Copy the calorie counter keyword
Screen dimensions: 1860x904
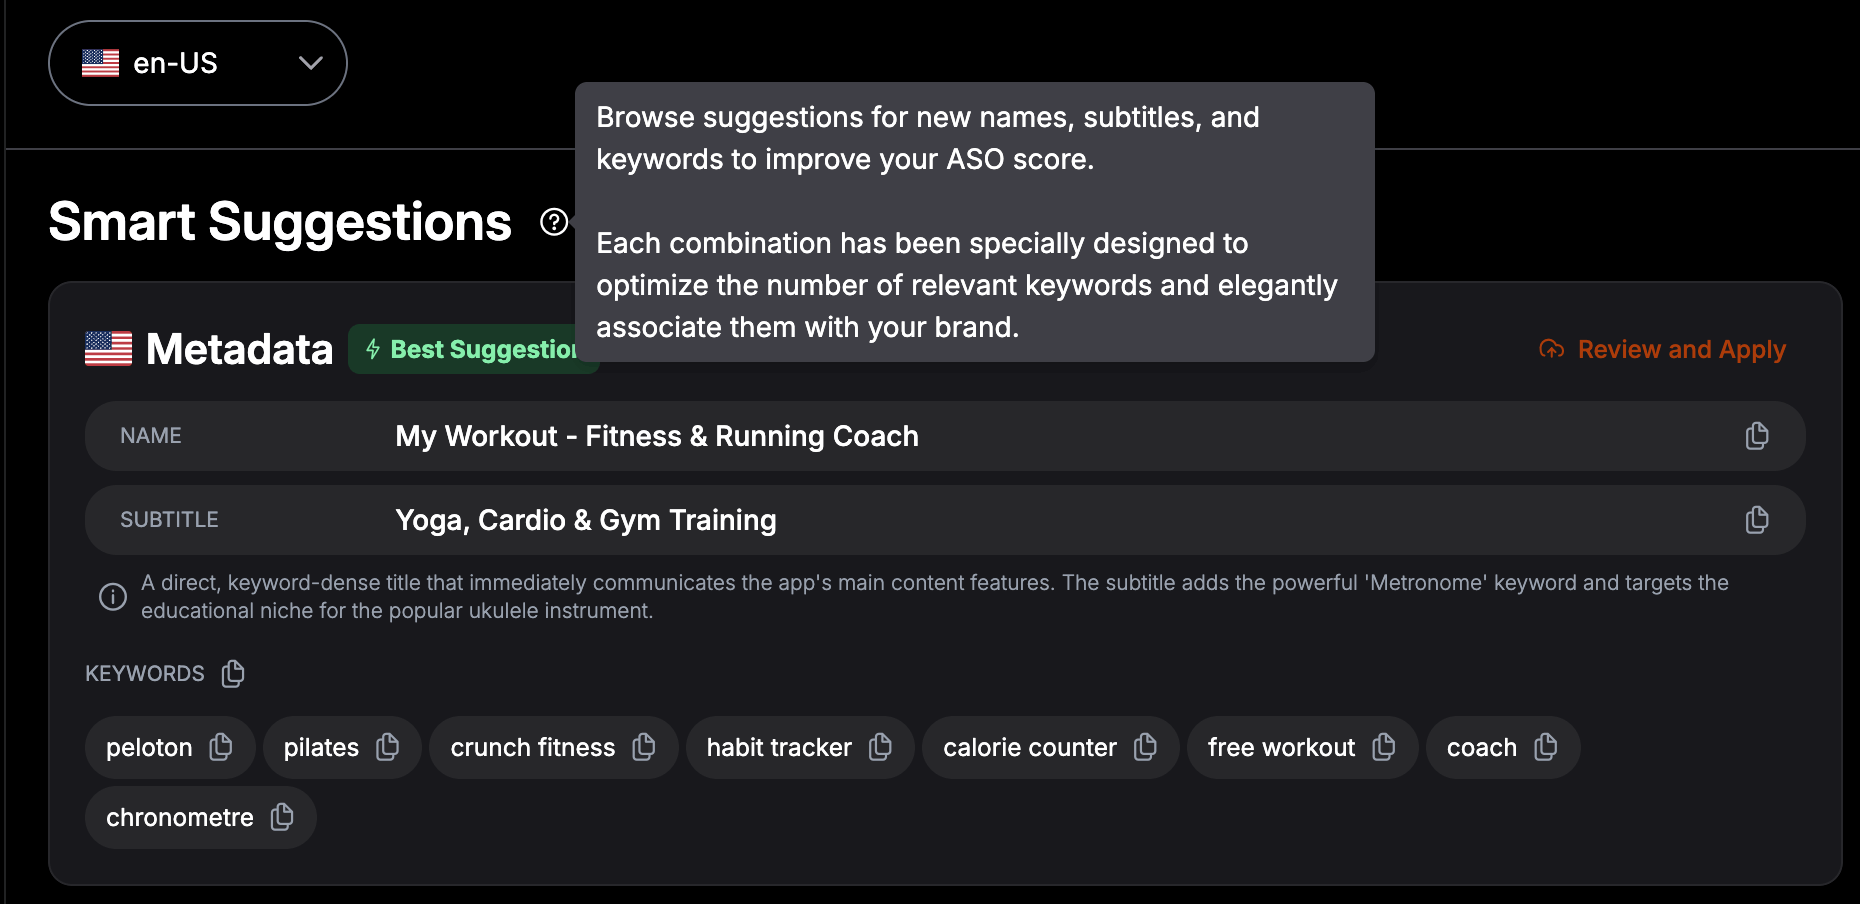(x=1144, y=747)
